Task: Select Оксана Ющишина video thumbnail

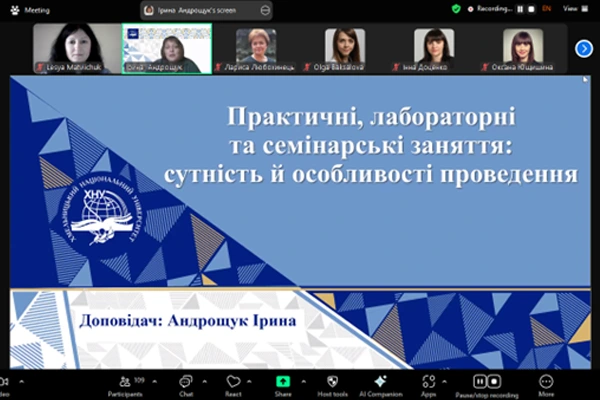Action: [523, 49]
